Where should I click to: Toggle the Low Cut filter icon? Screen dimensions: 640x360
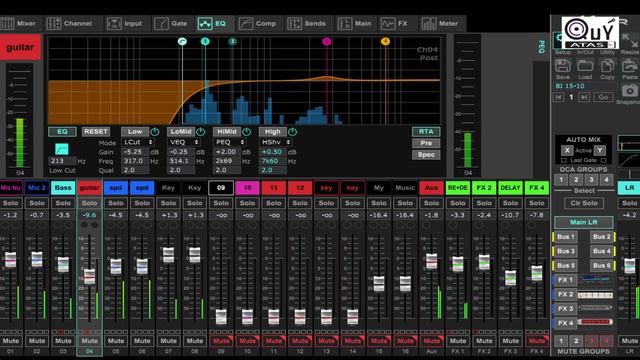62,149
